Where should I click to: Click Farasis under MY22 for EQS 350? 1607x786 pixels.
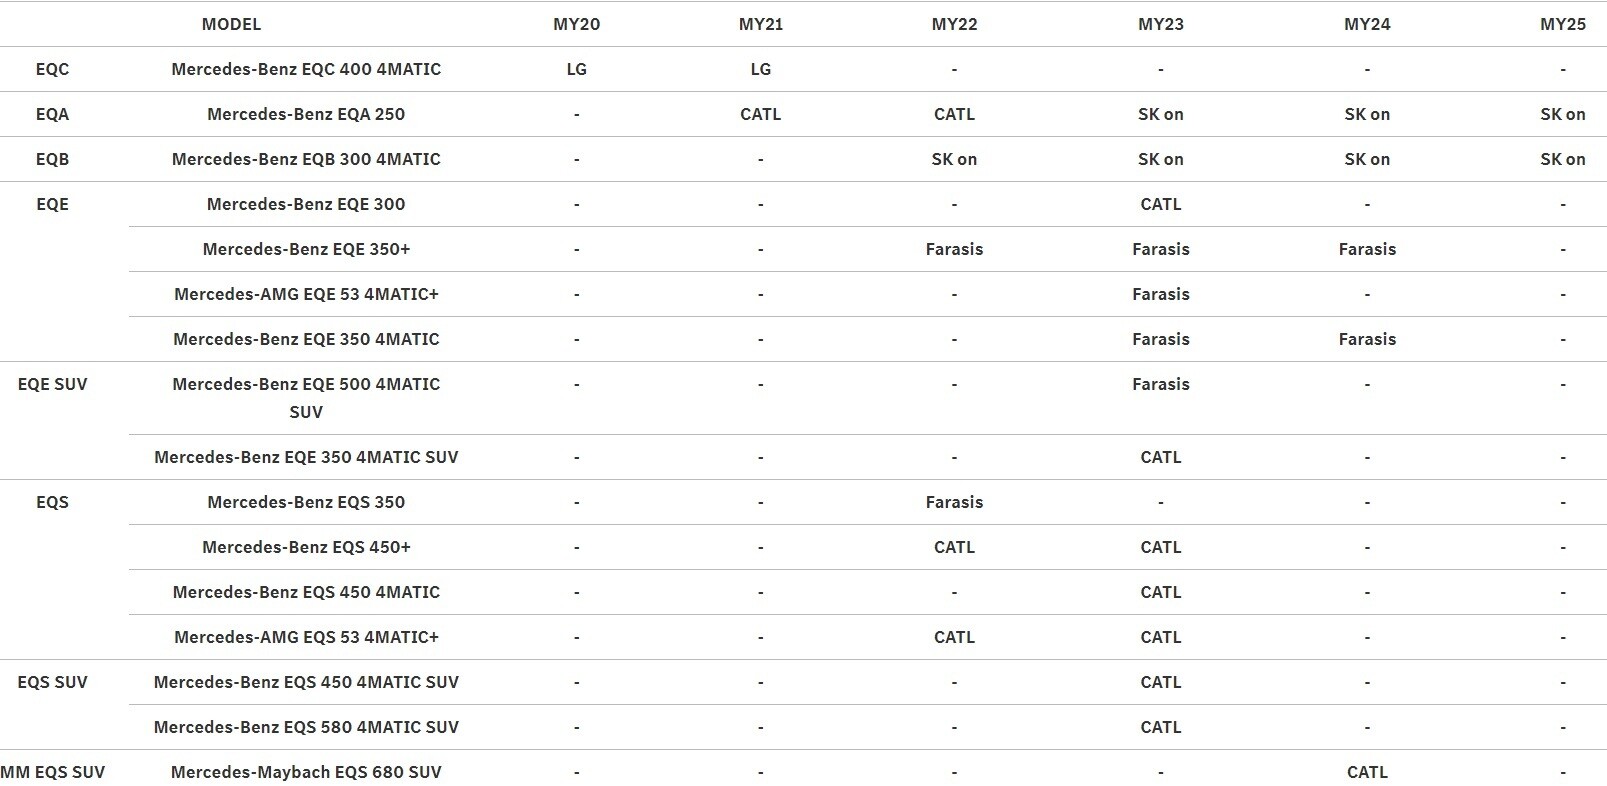click(x=954, y=502)
